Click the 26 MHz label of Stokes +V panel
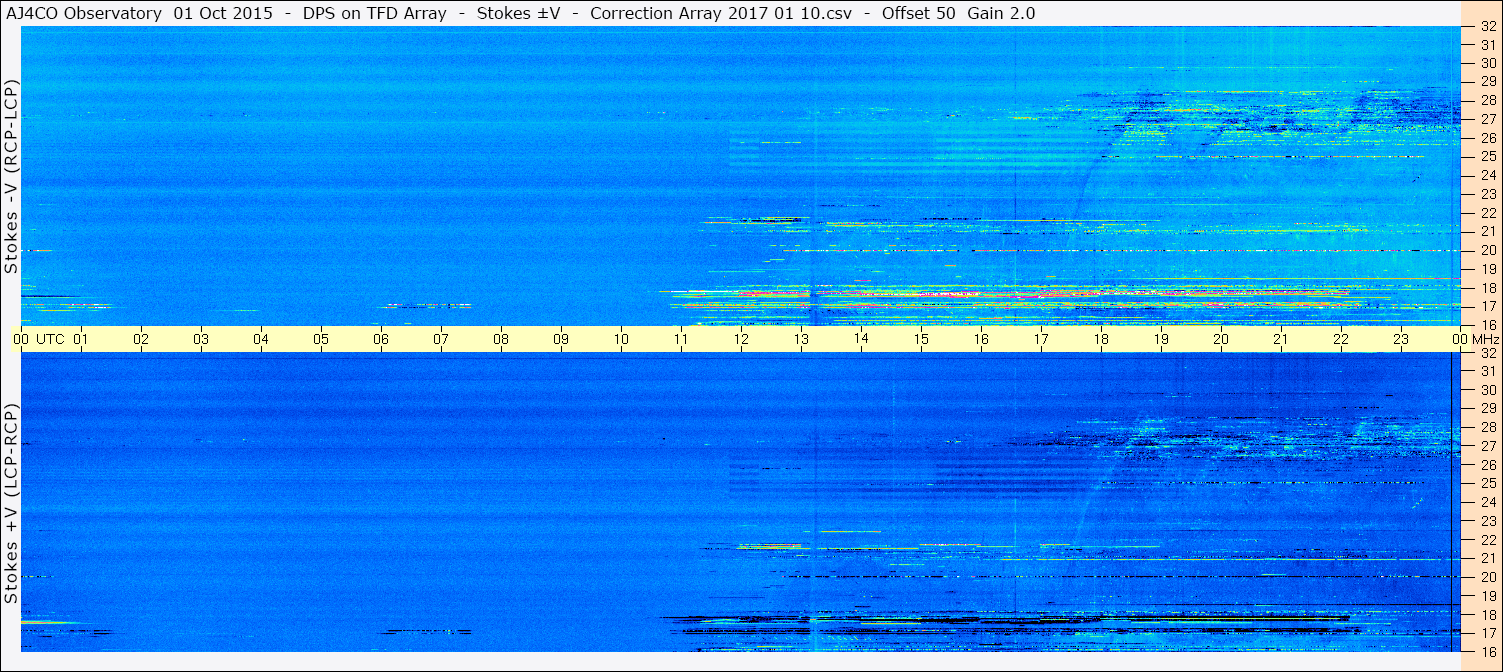 (1487, 465)
